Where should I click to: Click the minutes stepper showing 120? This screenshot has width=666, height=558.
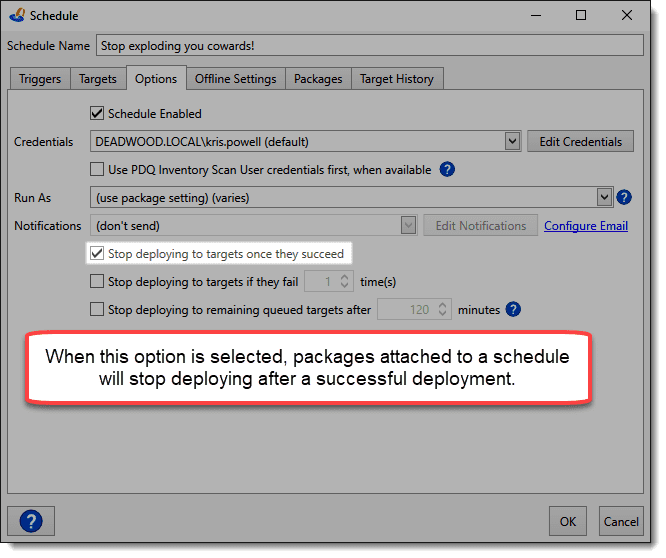coord(415,310)
